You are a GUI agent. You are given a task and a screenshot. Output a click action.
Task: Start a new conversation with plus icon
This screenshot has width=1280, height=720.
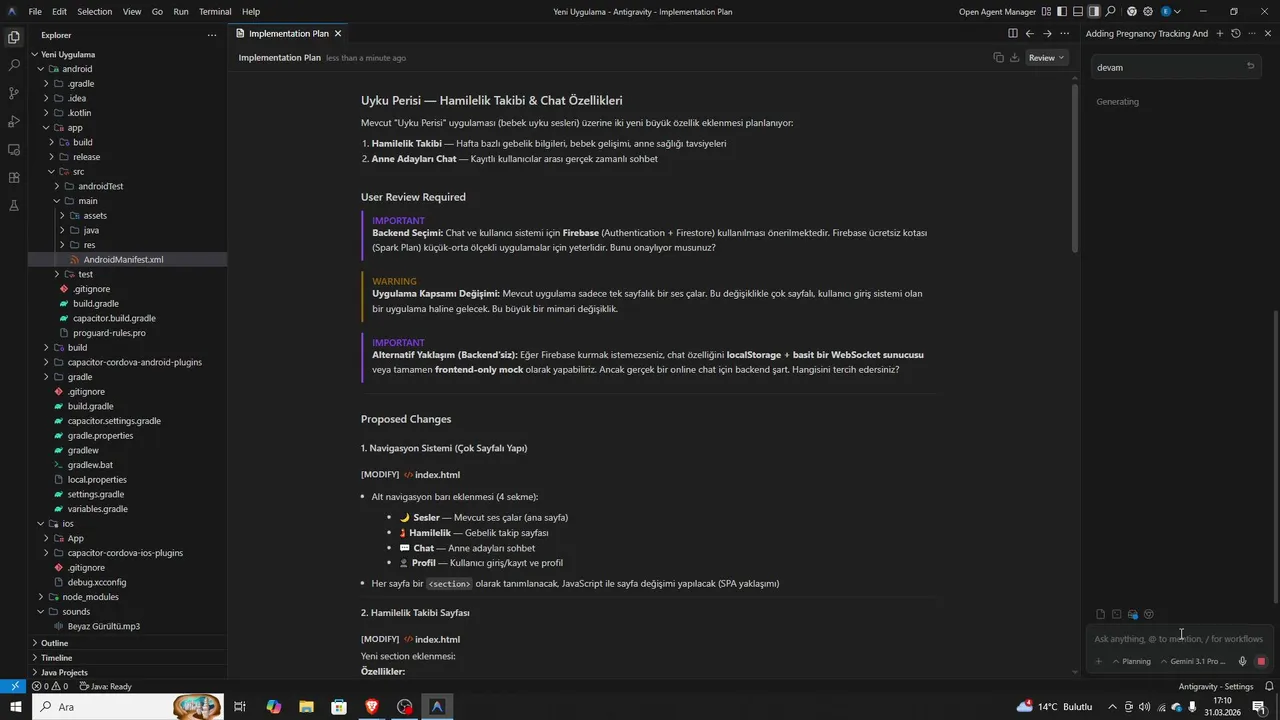pos(1219,33)
